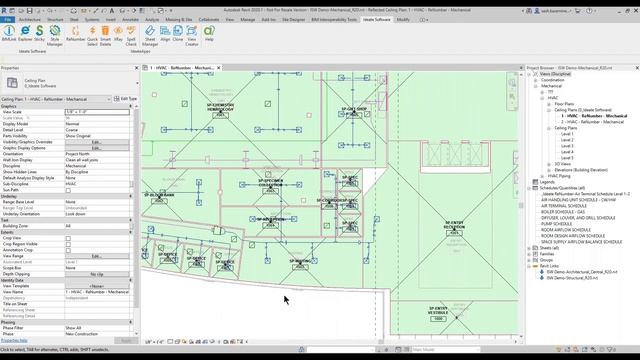Viewport: 640px width, 360px height.
Task: Open the BOILER SCHEDULE - GAS entry
Action: [x=563, y=212]
